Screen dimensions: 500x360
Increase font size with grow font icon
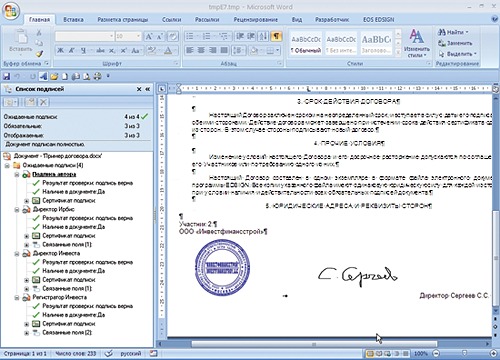tap(149, 36)
